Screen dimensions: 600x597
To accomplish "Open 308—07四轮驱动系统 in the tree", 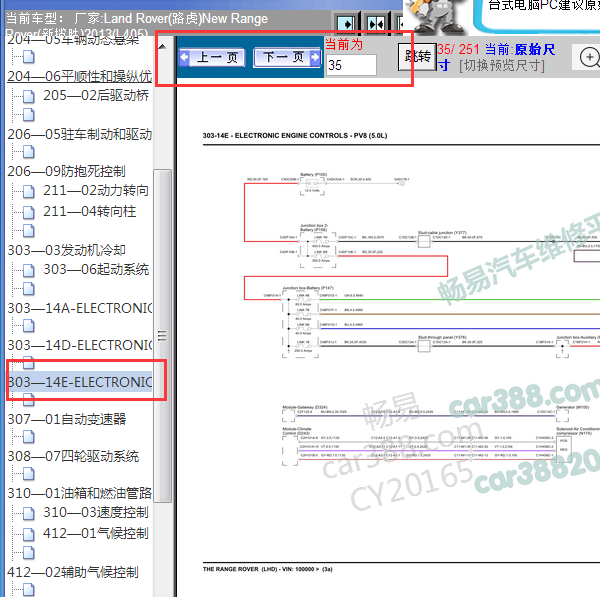I will (73, 456).
